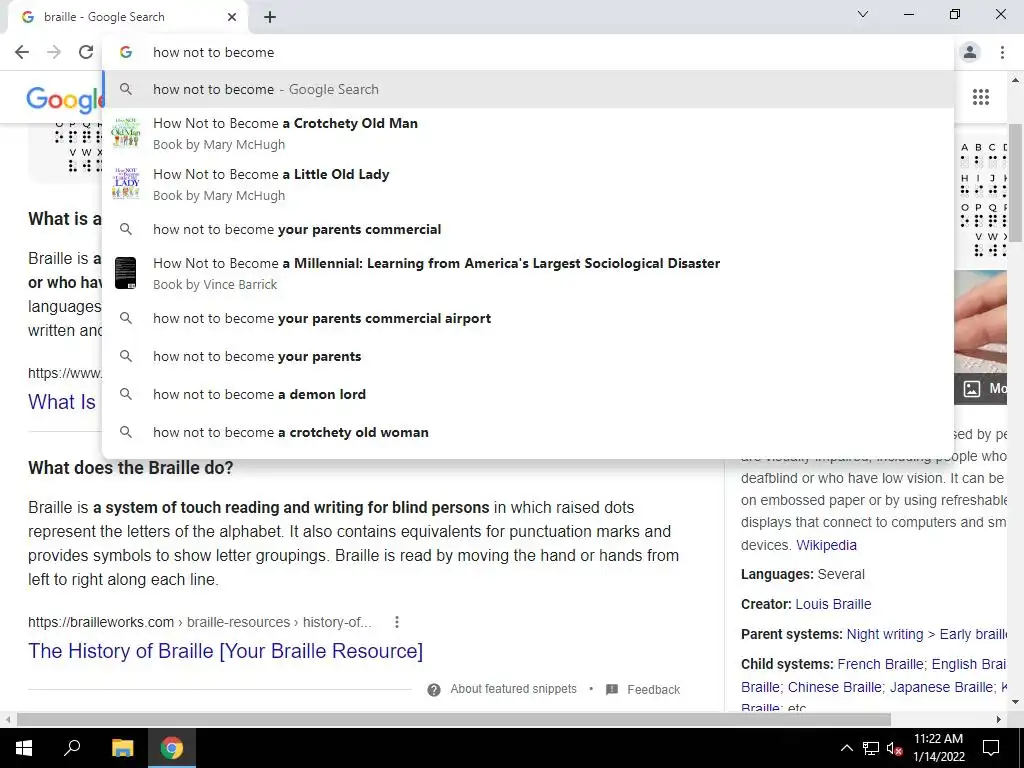The height and width of the screenshot is (768, 1024).
Task: Reload the page with the refresh icon
Action: [x=86, y=52]
